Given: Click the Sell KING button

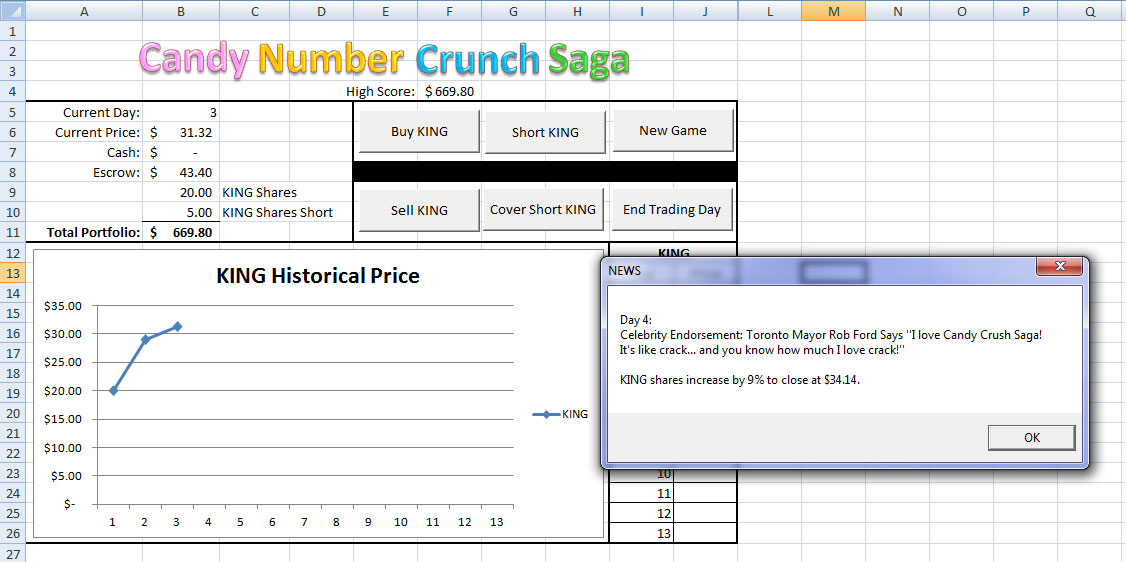Looking at the screenshot, I should (419, 210).
